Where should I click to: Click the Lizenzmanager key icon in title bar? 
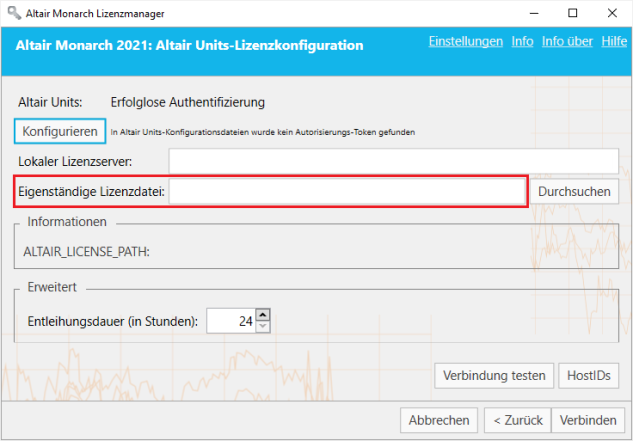tap(14, 13)
